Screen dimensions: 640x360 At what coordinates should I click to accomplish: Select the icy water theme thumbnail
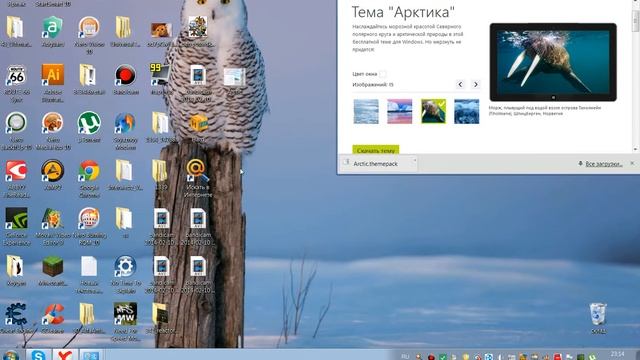coord(366,111)
